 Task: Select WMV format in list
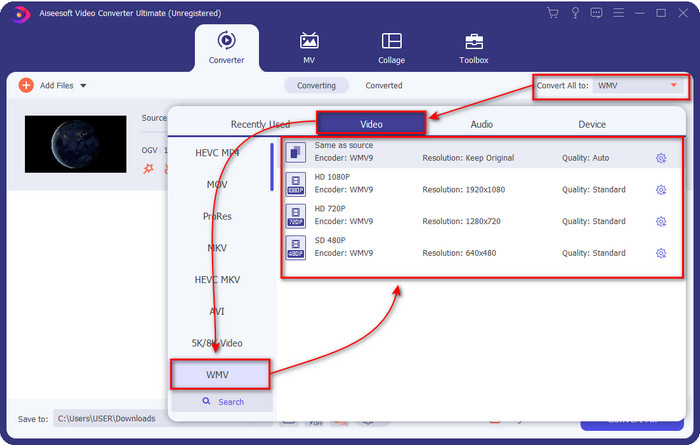(x=220, y=374)
